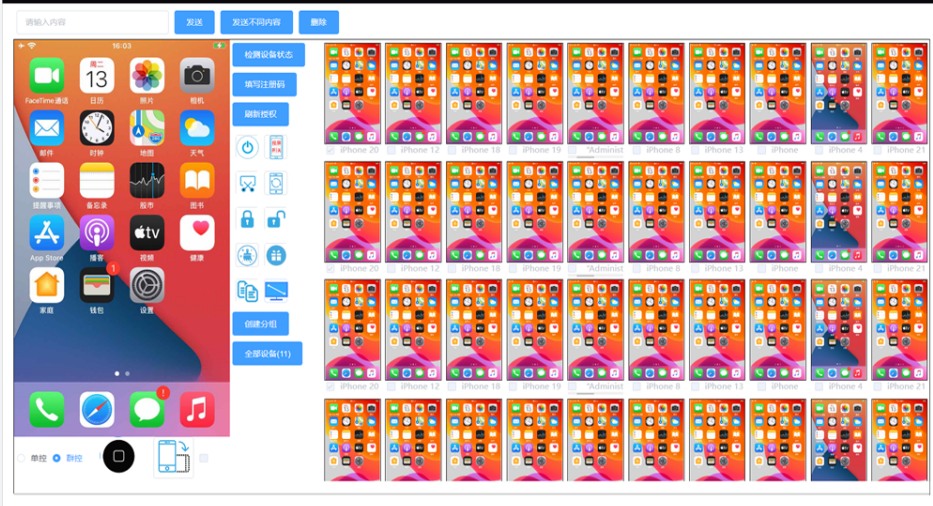The height and width of the screenshot is (506, 933).
Task: Open Messages in the large phone dock
Action: (x=147, y=410)
